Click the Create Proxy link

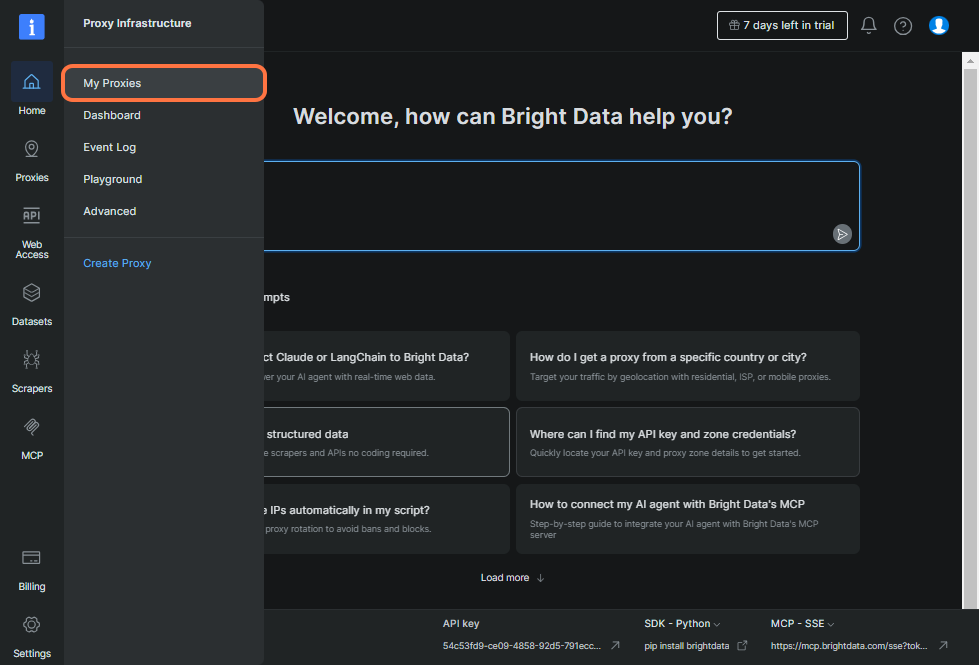pyautogui.click(x=117, y=264)
